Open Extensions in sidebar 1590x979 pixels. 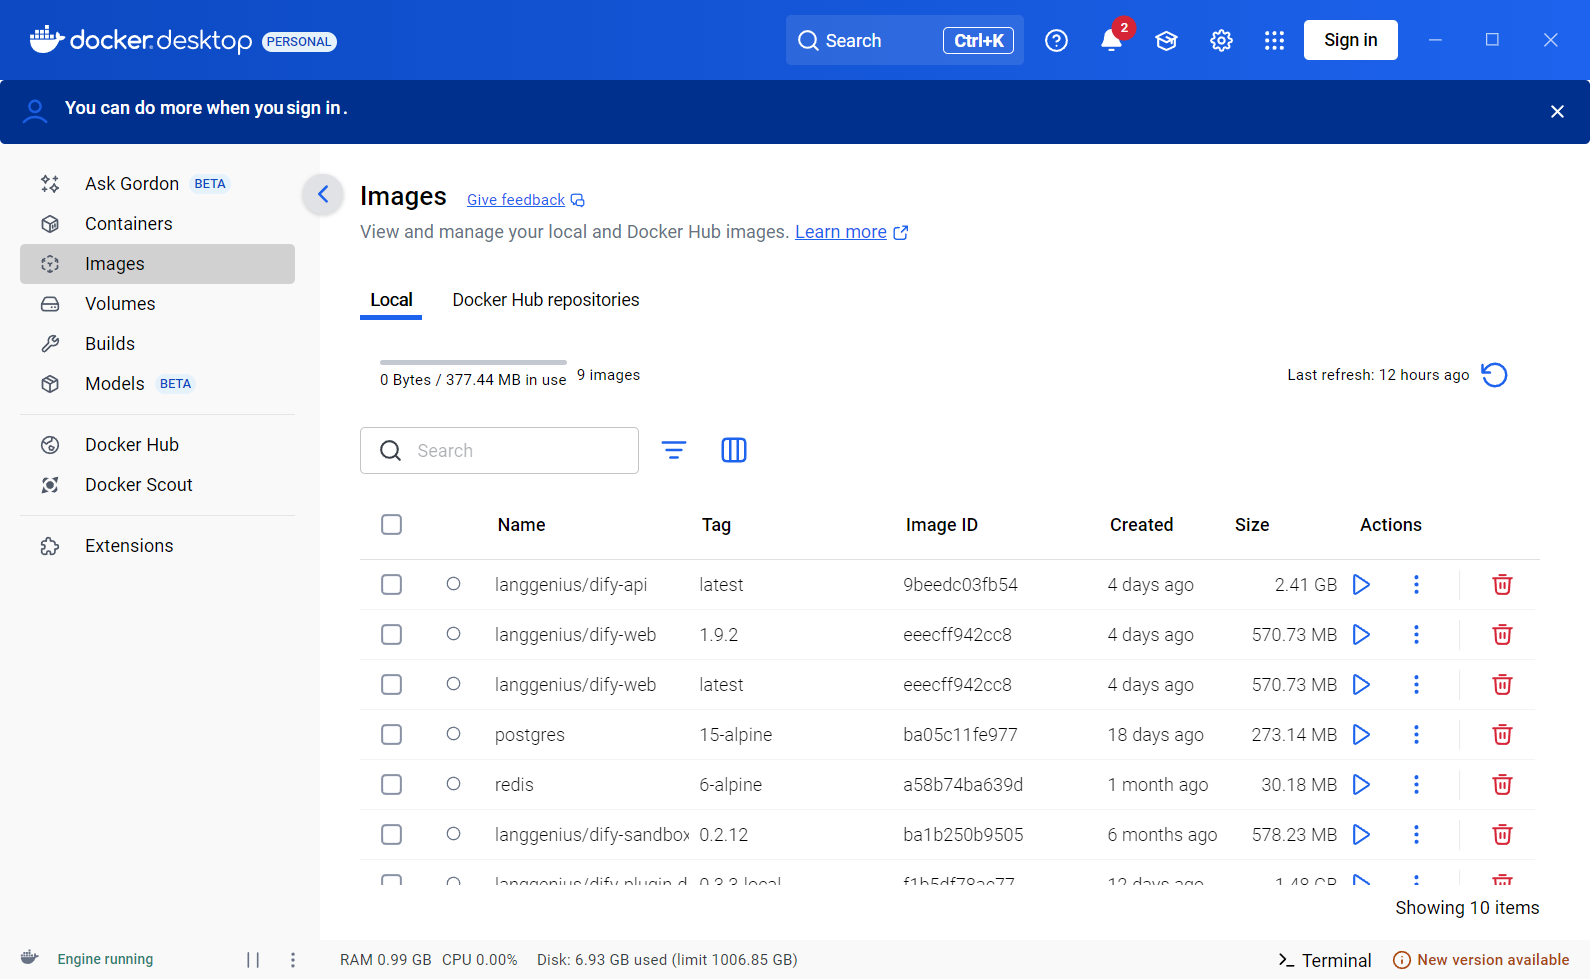tap(157, 546)
